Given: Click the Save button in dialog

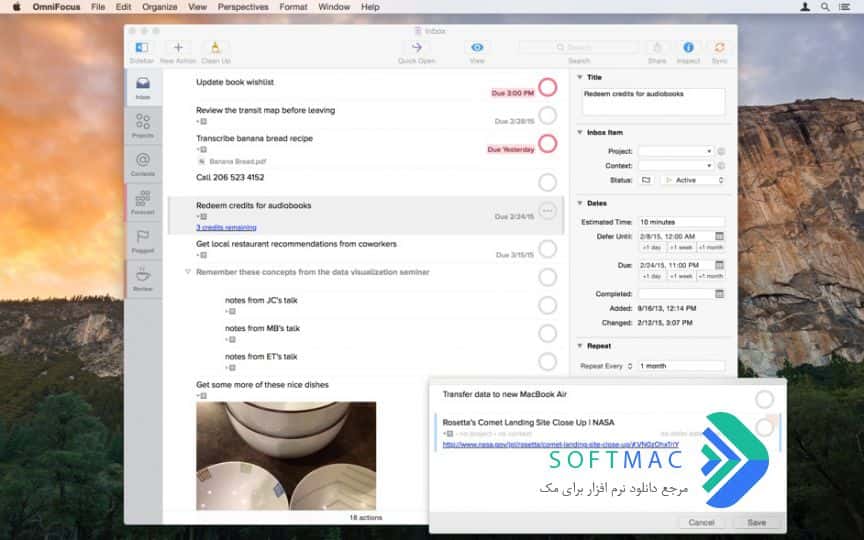Looking at the screenshot, I should pos(757,522).
